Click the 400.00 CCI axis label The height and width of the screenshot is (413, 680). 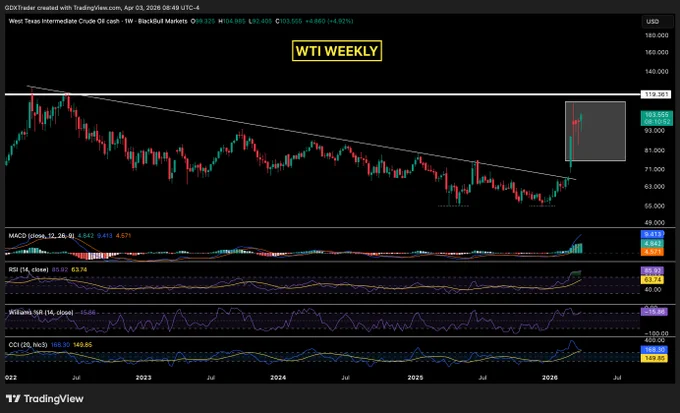coord(654,341)
